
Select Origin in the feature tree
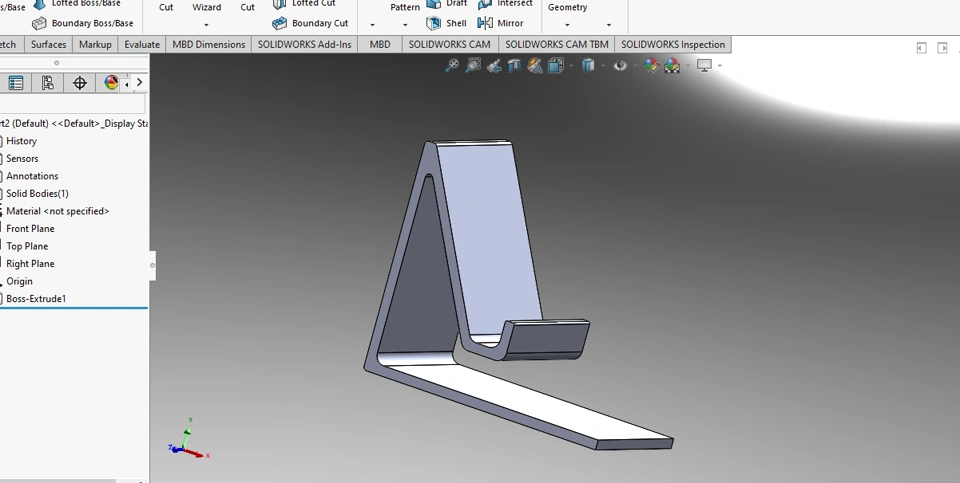click(19, 282)
